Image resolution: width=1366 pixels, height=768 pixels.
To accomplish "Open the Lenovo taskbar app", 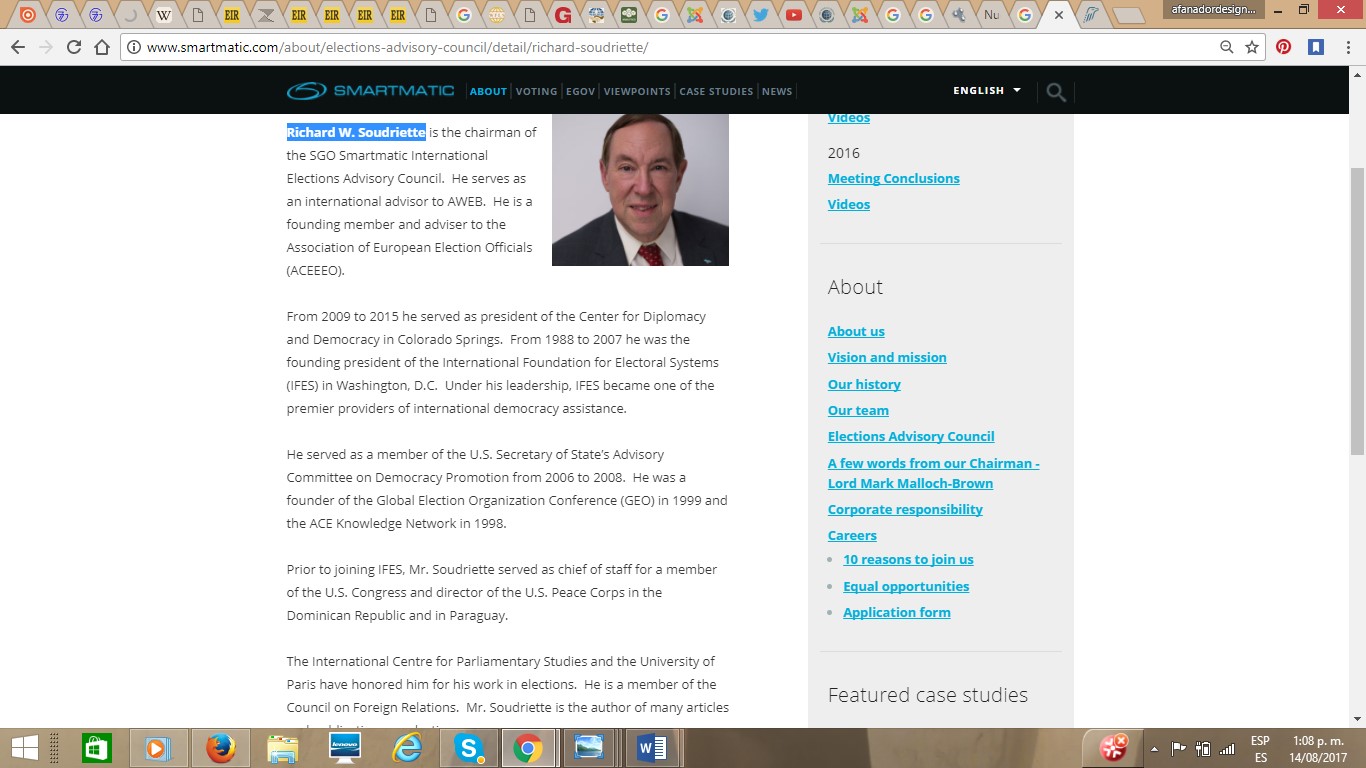I will click(x=344, y=748).
